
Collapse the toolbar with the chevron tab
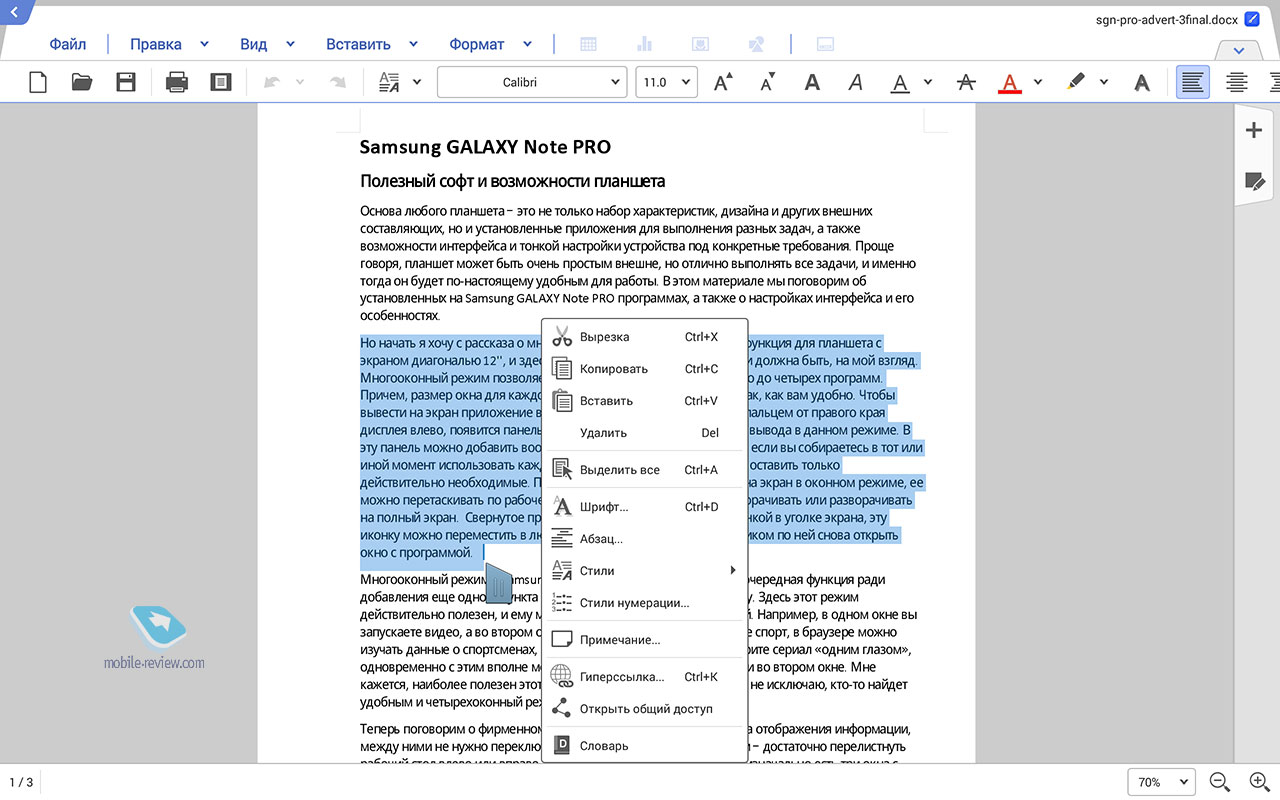1239,50
